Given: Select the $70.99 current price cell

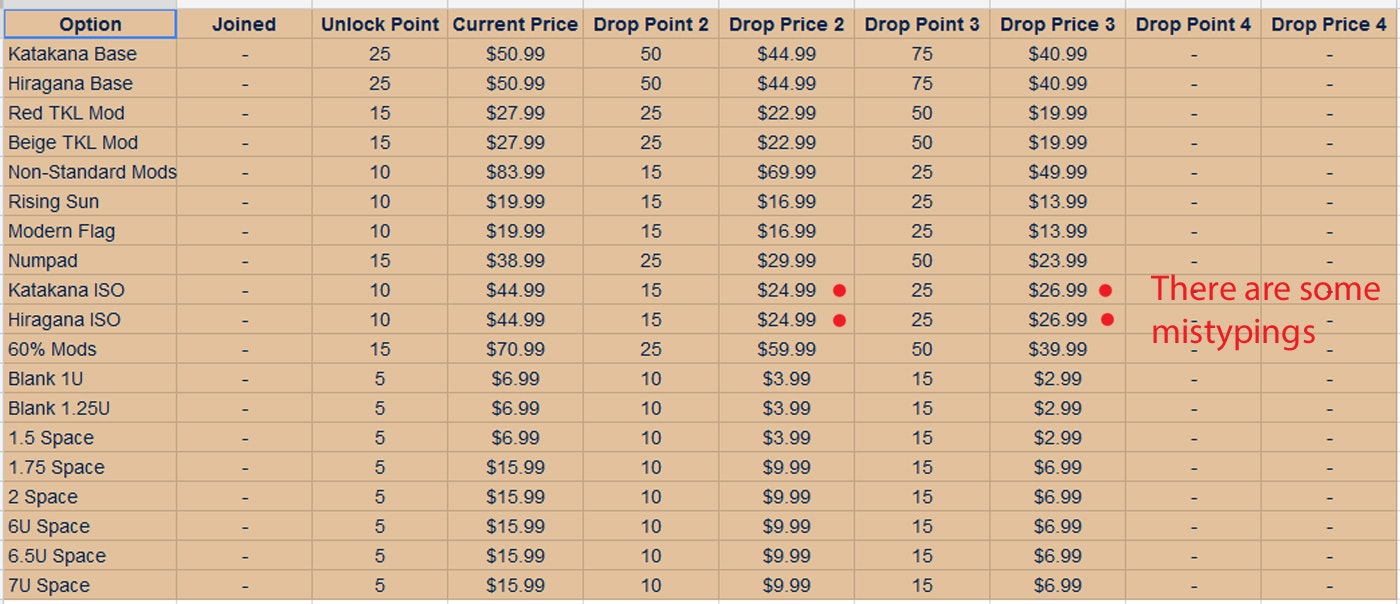Looking at the screenshot, I should [x=516, y=350].
